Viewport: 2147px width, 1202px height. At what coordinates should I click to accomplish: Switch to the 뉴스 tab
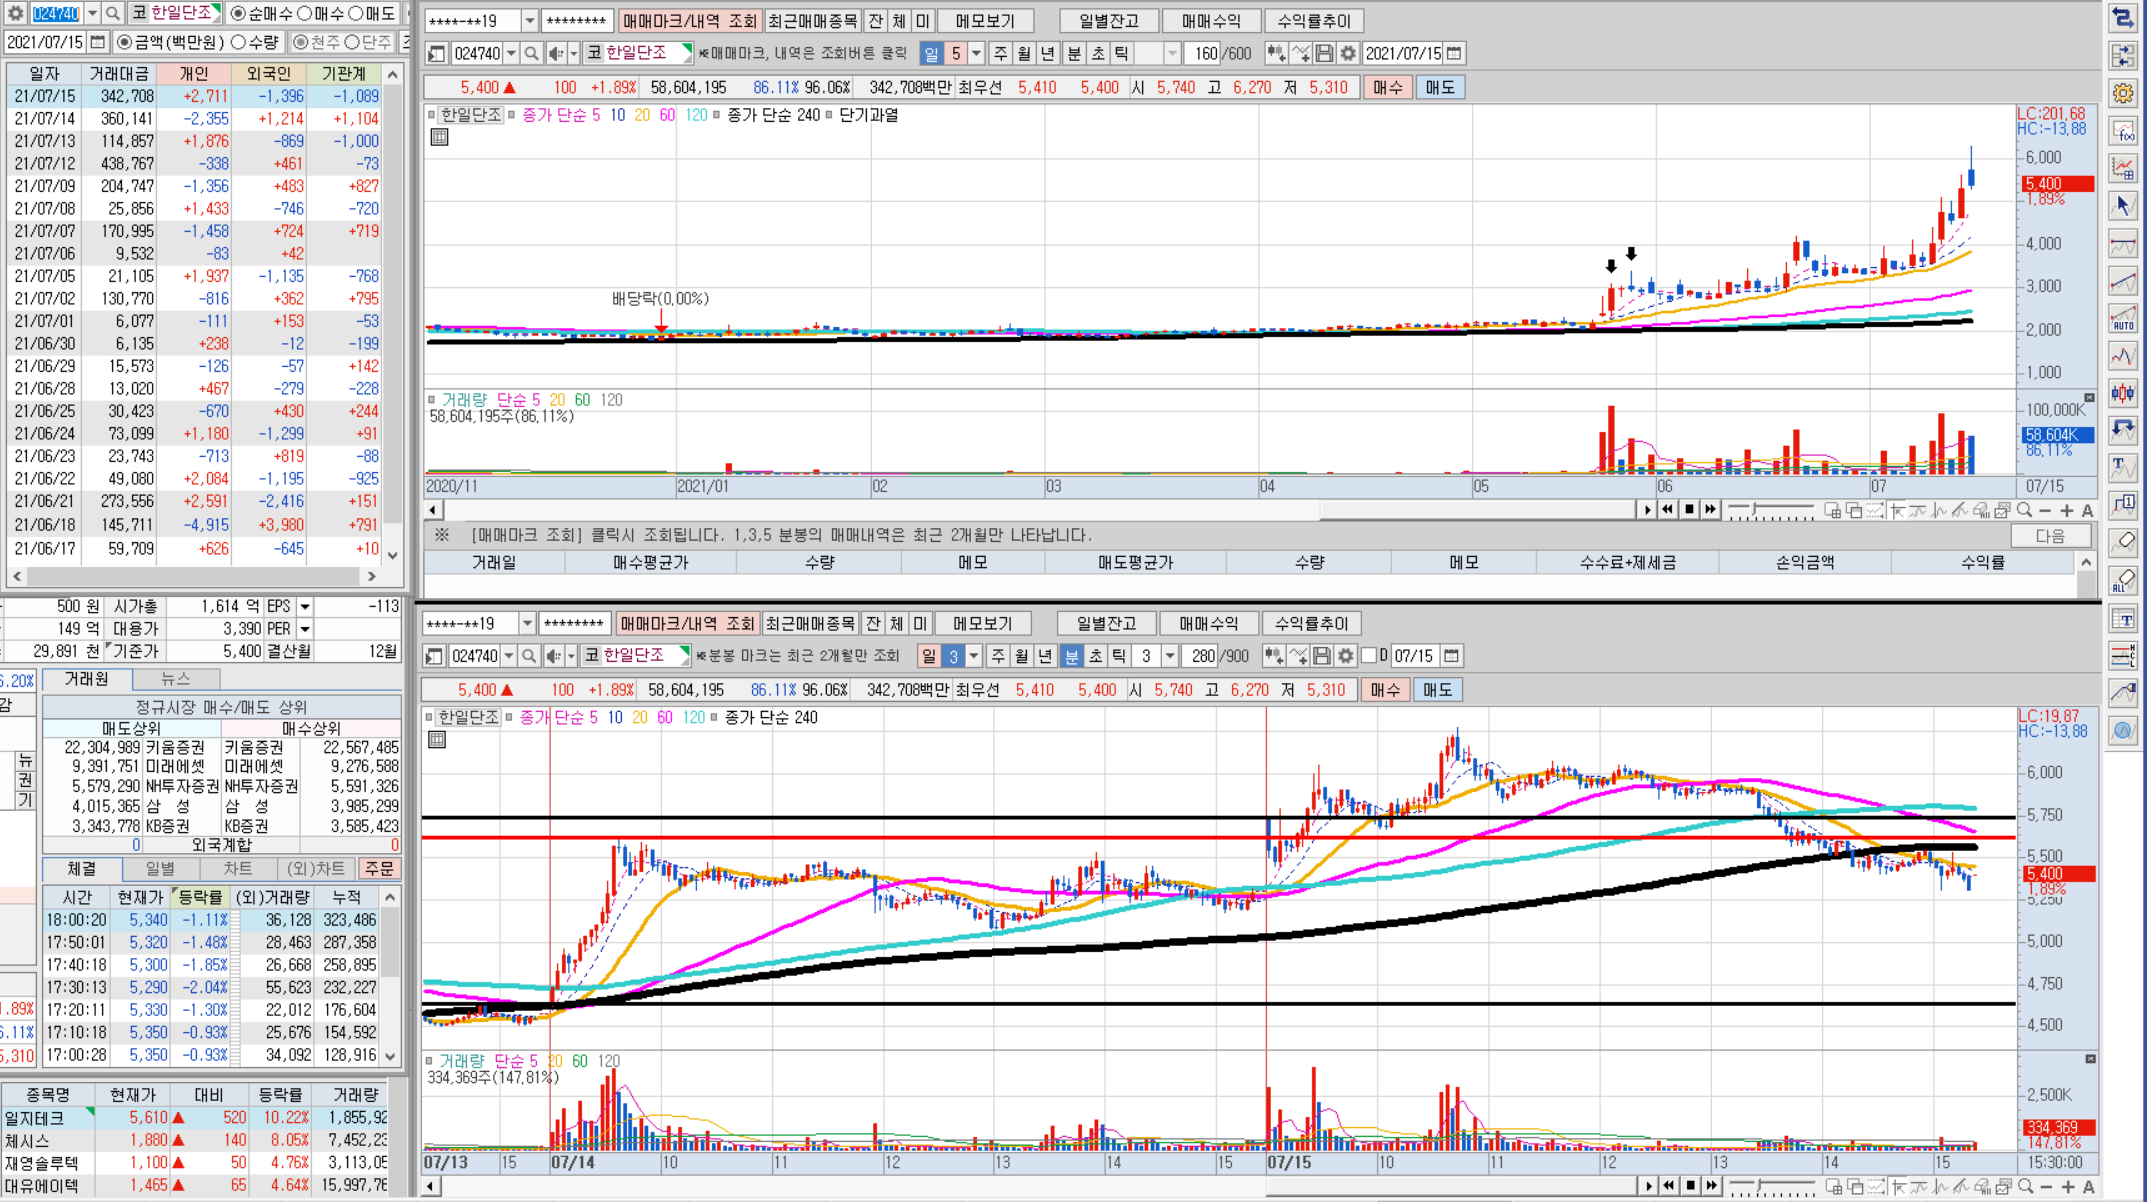[175, 679]
